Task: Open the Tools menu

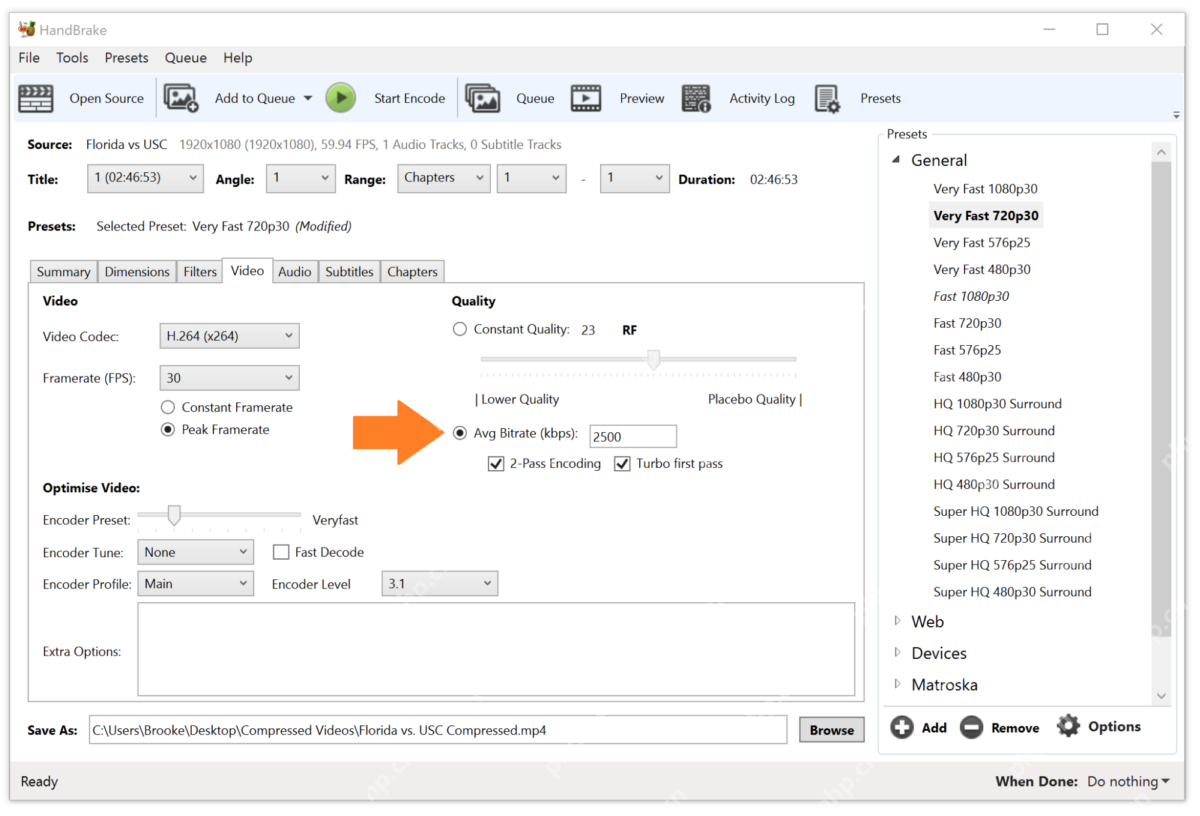Action: tap(72, 58)
